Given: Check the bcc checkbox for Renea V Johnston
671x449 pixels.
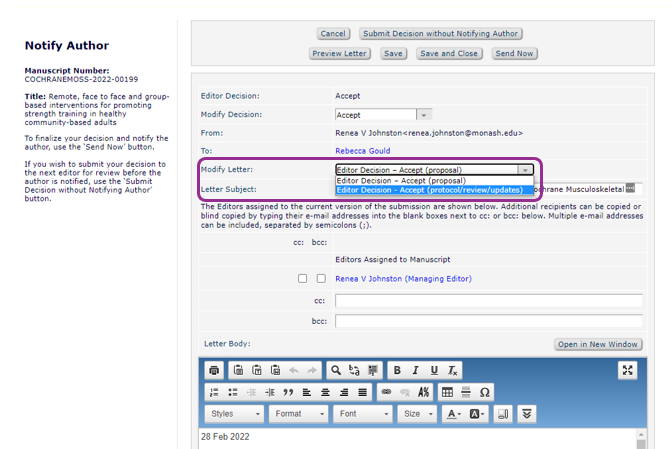Looking at the screenshot, I should (x=321, y=278).
